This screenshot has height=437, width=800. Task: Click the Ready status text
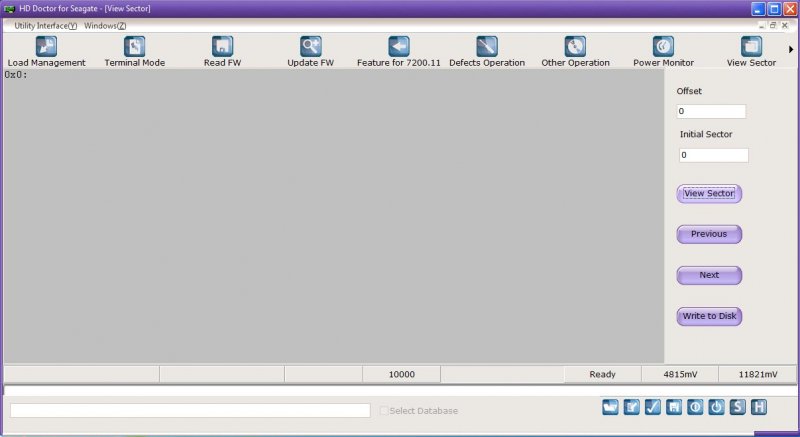pyautogui.click(x=603, y=374)
